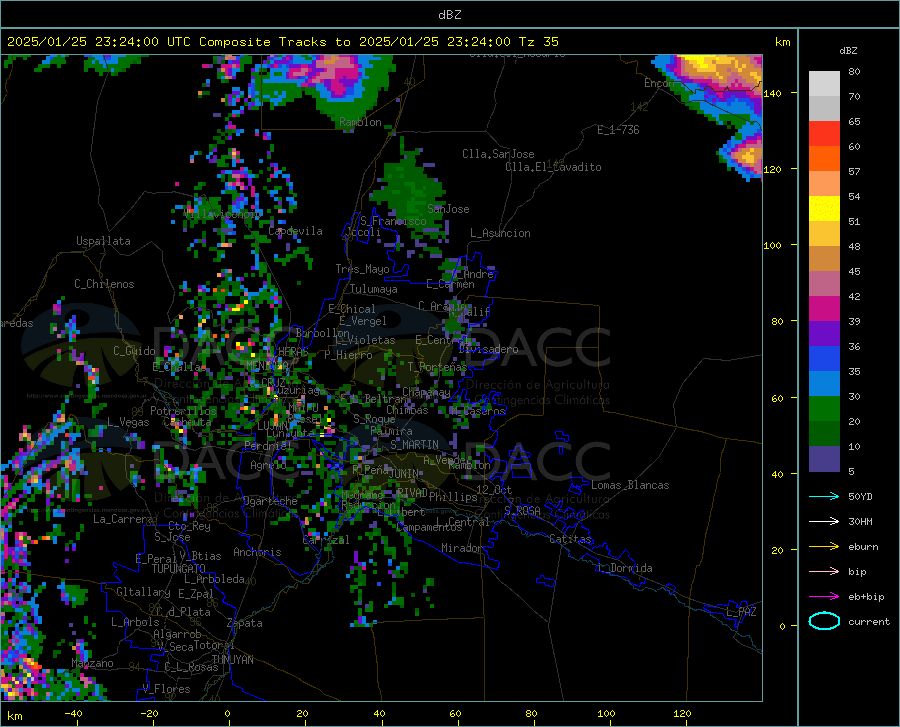Click the V_Flores map label
This screenshot has width=900, height=727.
point(166,689)
